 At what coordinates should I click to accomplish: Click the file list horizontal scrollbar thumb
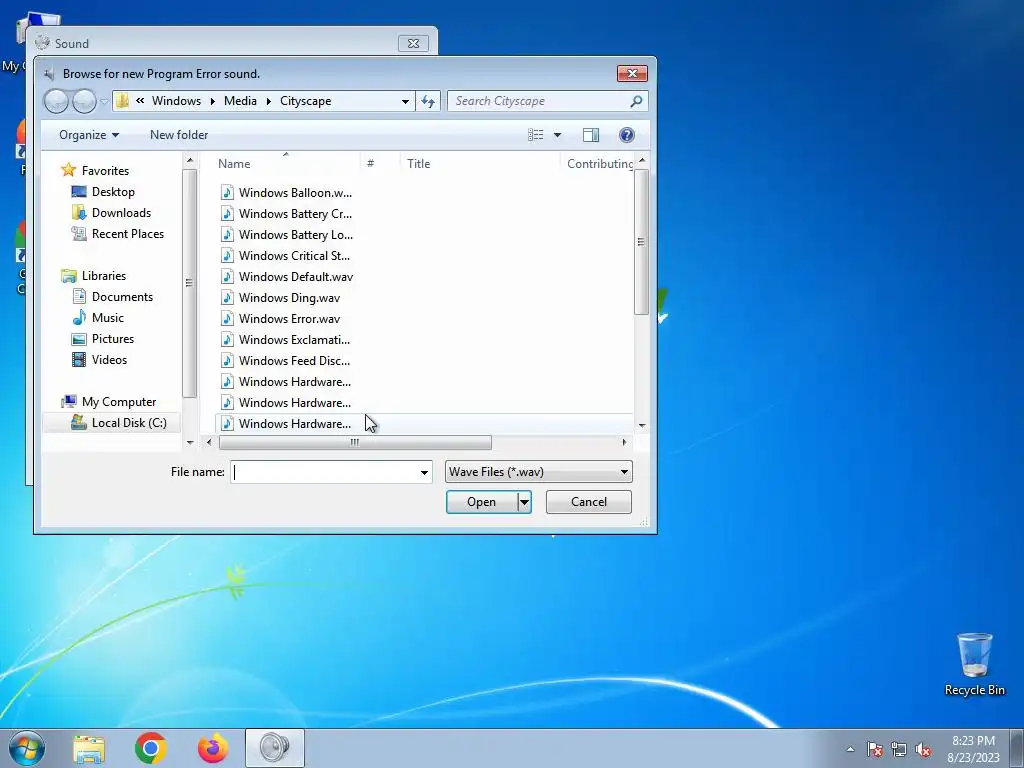pos(355,442)
